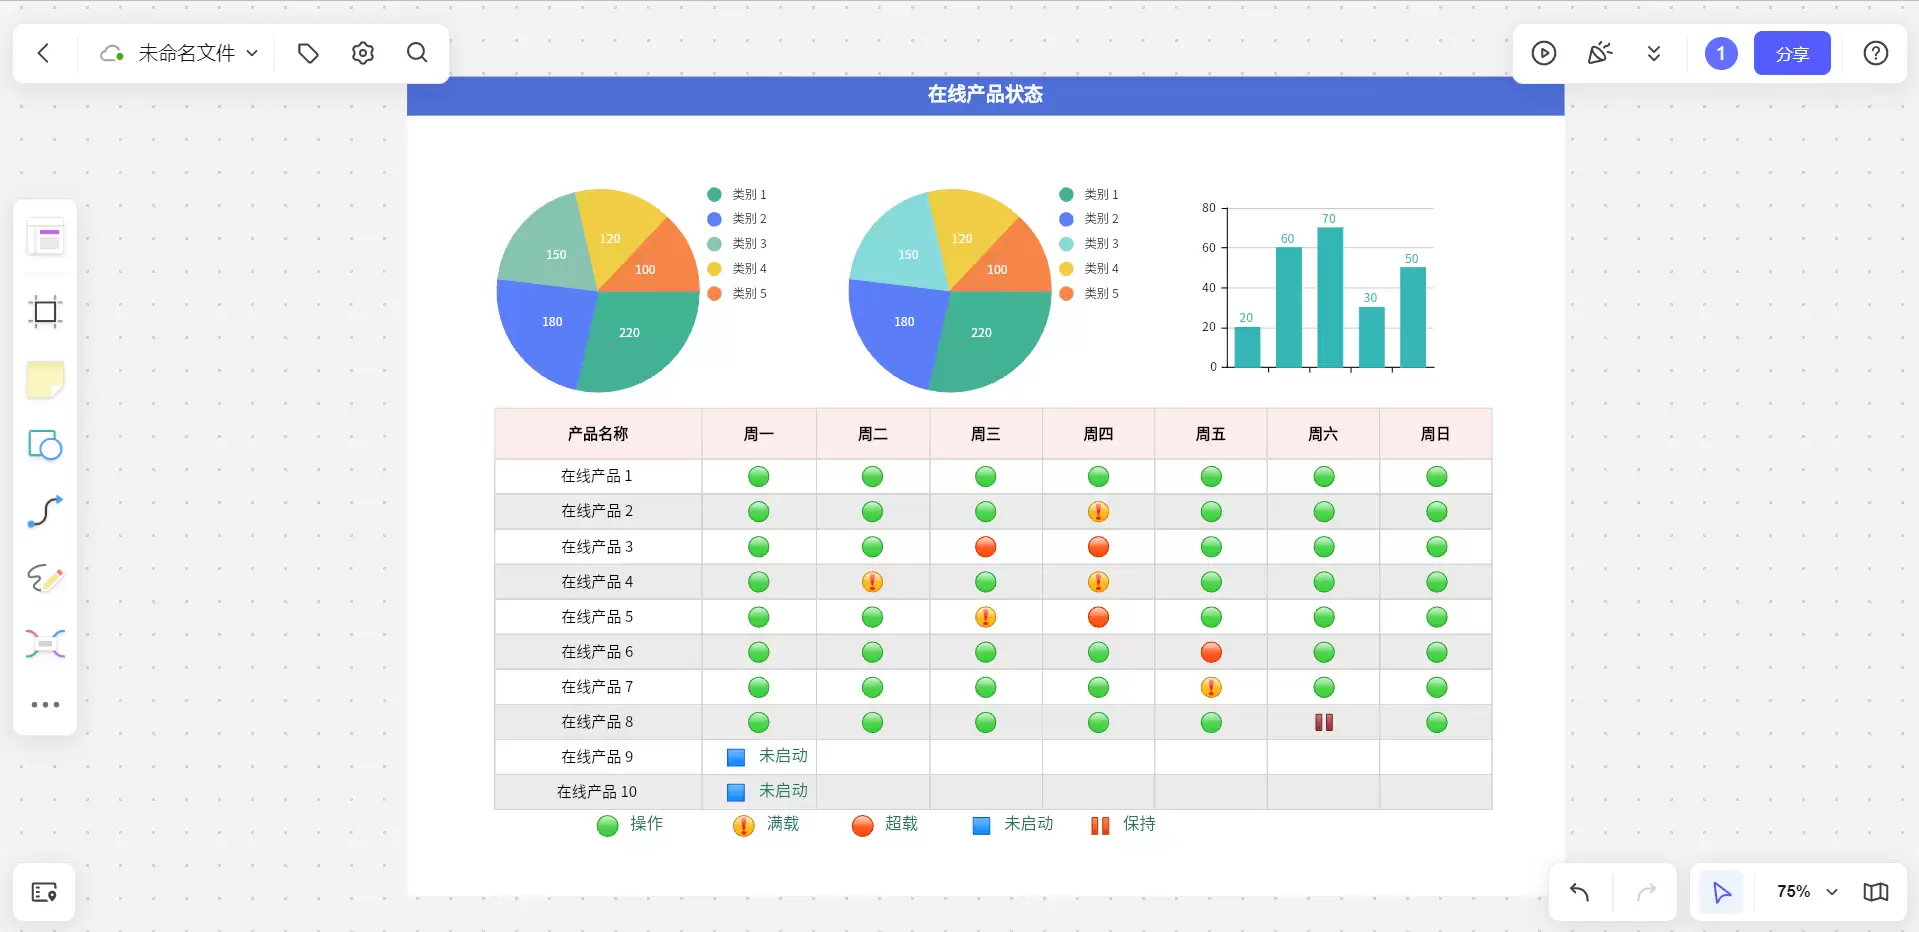Open the tag icon in top bar
This screenshot has height=932, width=1919.
[x=308, y=53]
